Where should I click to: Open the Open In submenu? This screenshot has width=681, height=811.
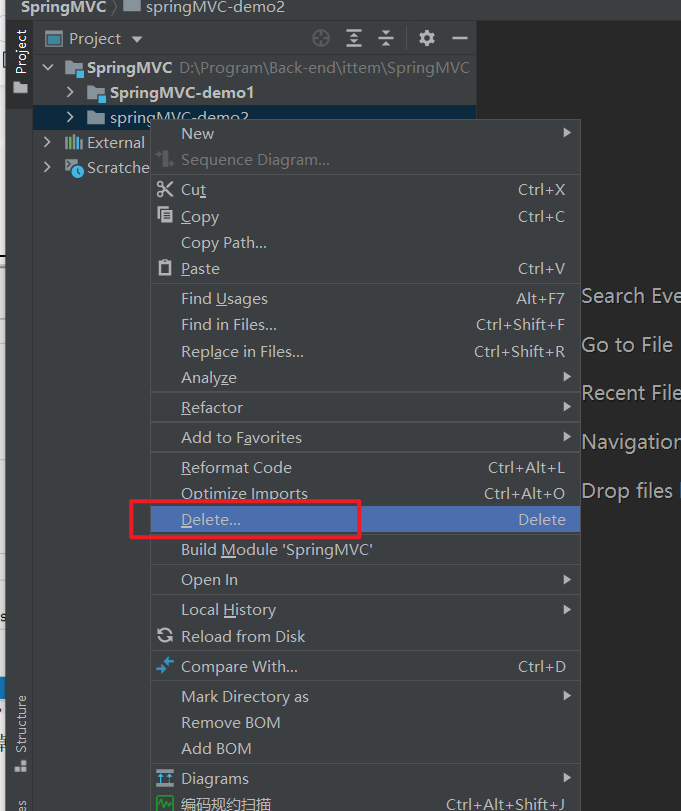coord(365,579)
